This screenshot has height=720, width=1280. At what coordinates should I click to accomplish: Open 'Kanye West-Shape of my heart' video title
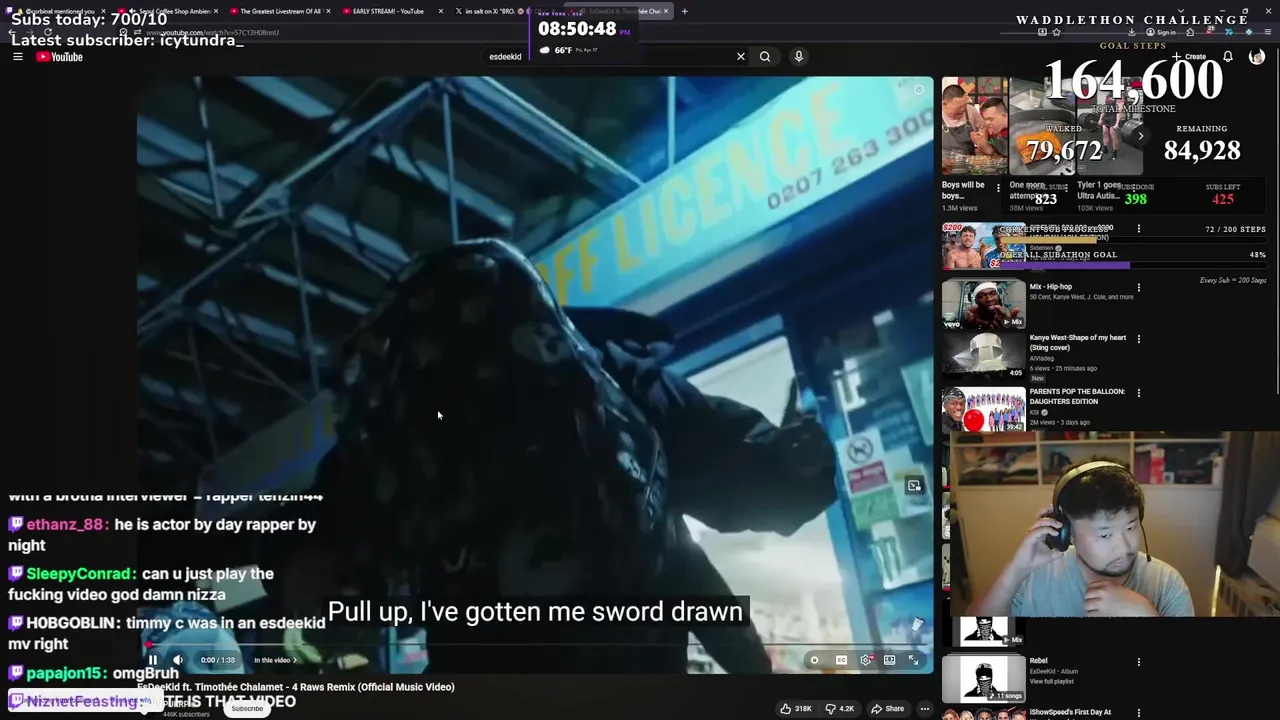[1077, 342]
